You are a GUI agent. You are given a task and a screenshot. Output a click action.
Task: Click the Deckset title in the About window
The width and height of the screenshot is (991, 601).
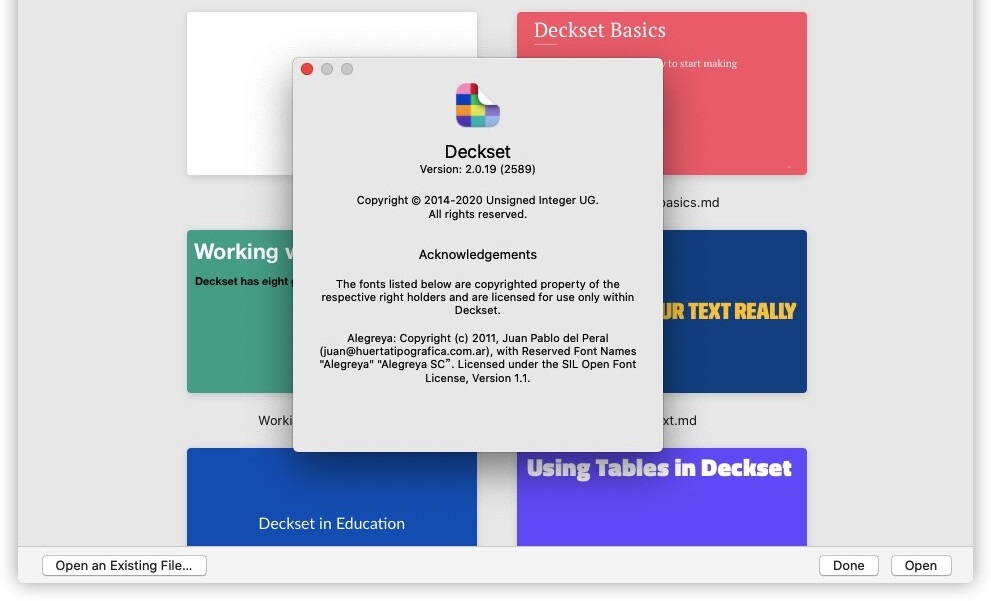pos(477,151)
